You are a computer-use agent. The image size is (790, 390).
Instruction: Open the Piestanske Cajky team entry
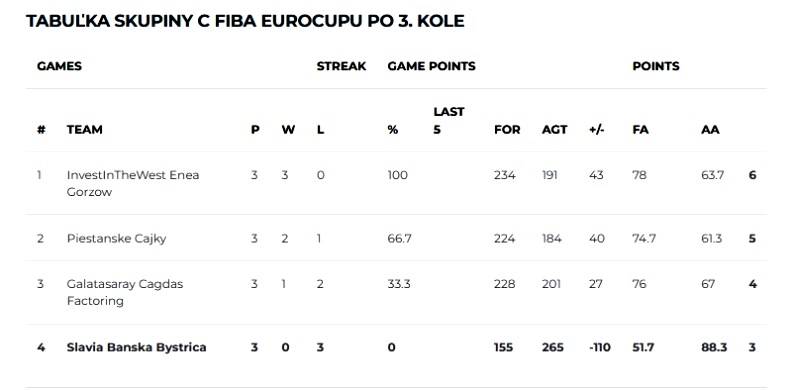click(x=116, y=238)
